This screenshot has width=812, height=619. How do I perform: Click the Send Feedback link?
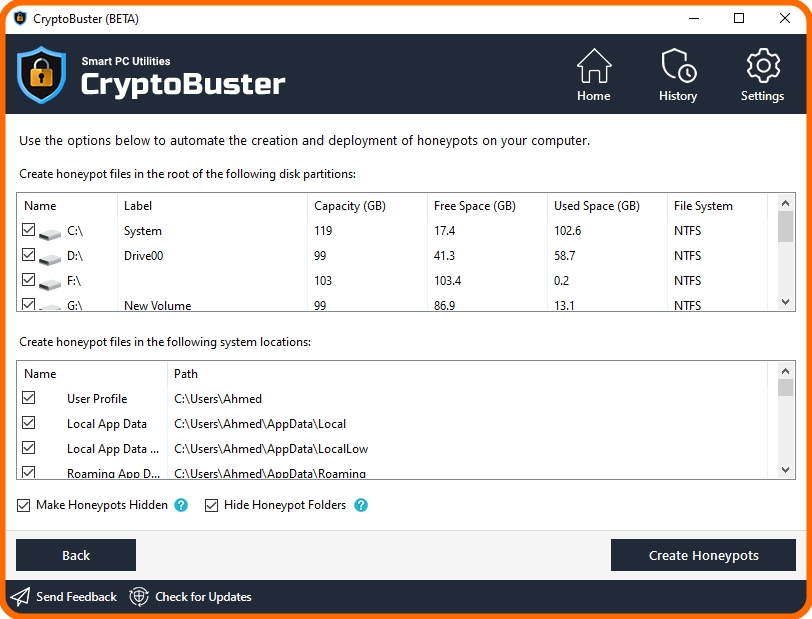click(76, 597)
